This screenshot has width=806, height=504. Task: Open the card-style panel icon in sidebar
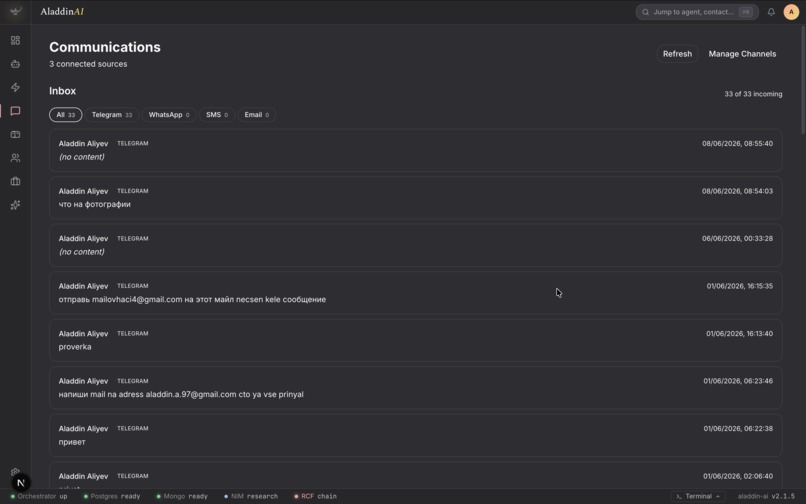click(15, 134)
